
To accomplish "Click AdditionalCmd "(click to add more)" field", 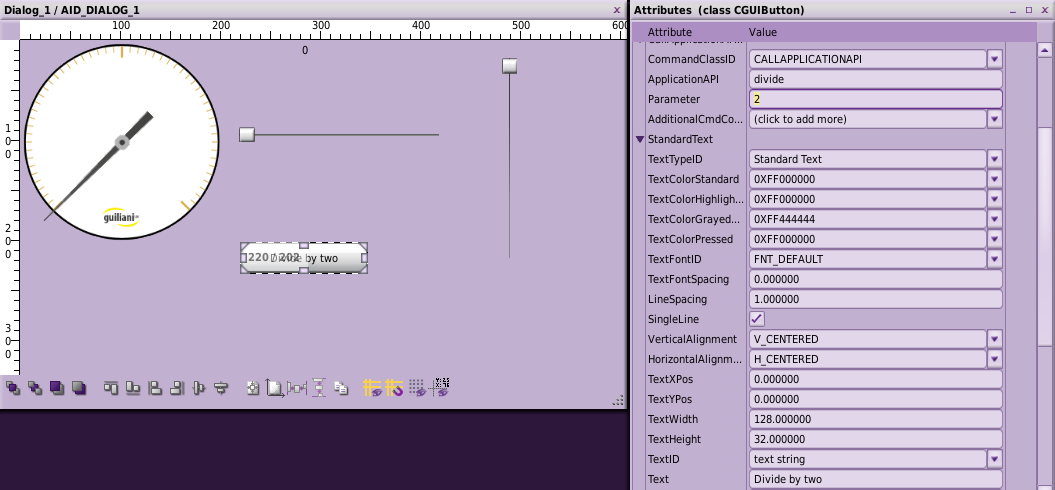I will (866, 119).
